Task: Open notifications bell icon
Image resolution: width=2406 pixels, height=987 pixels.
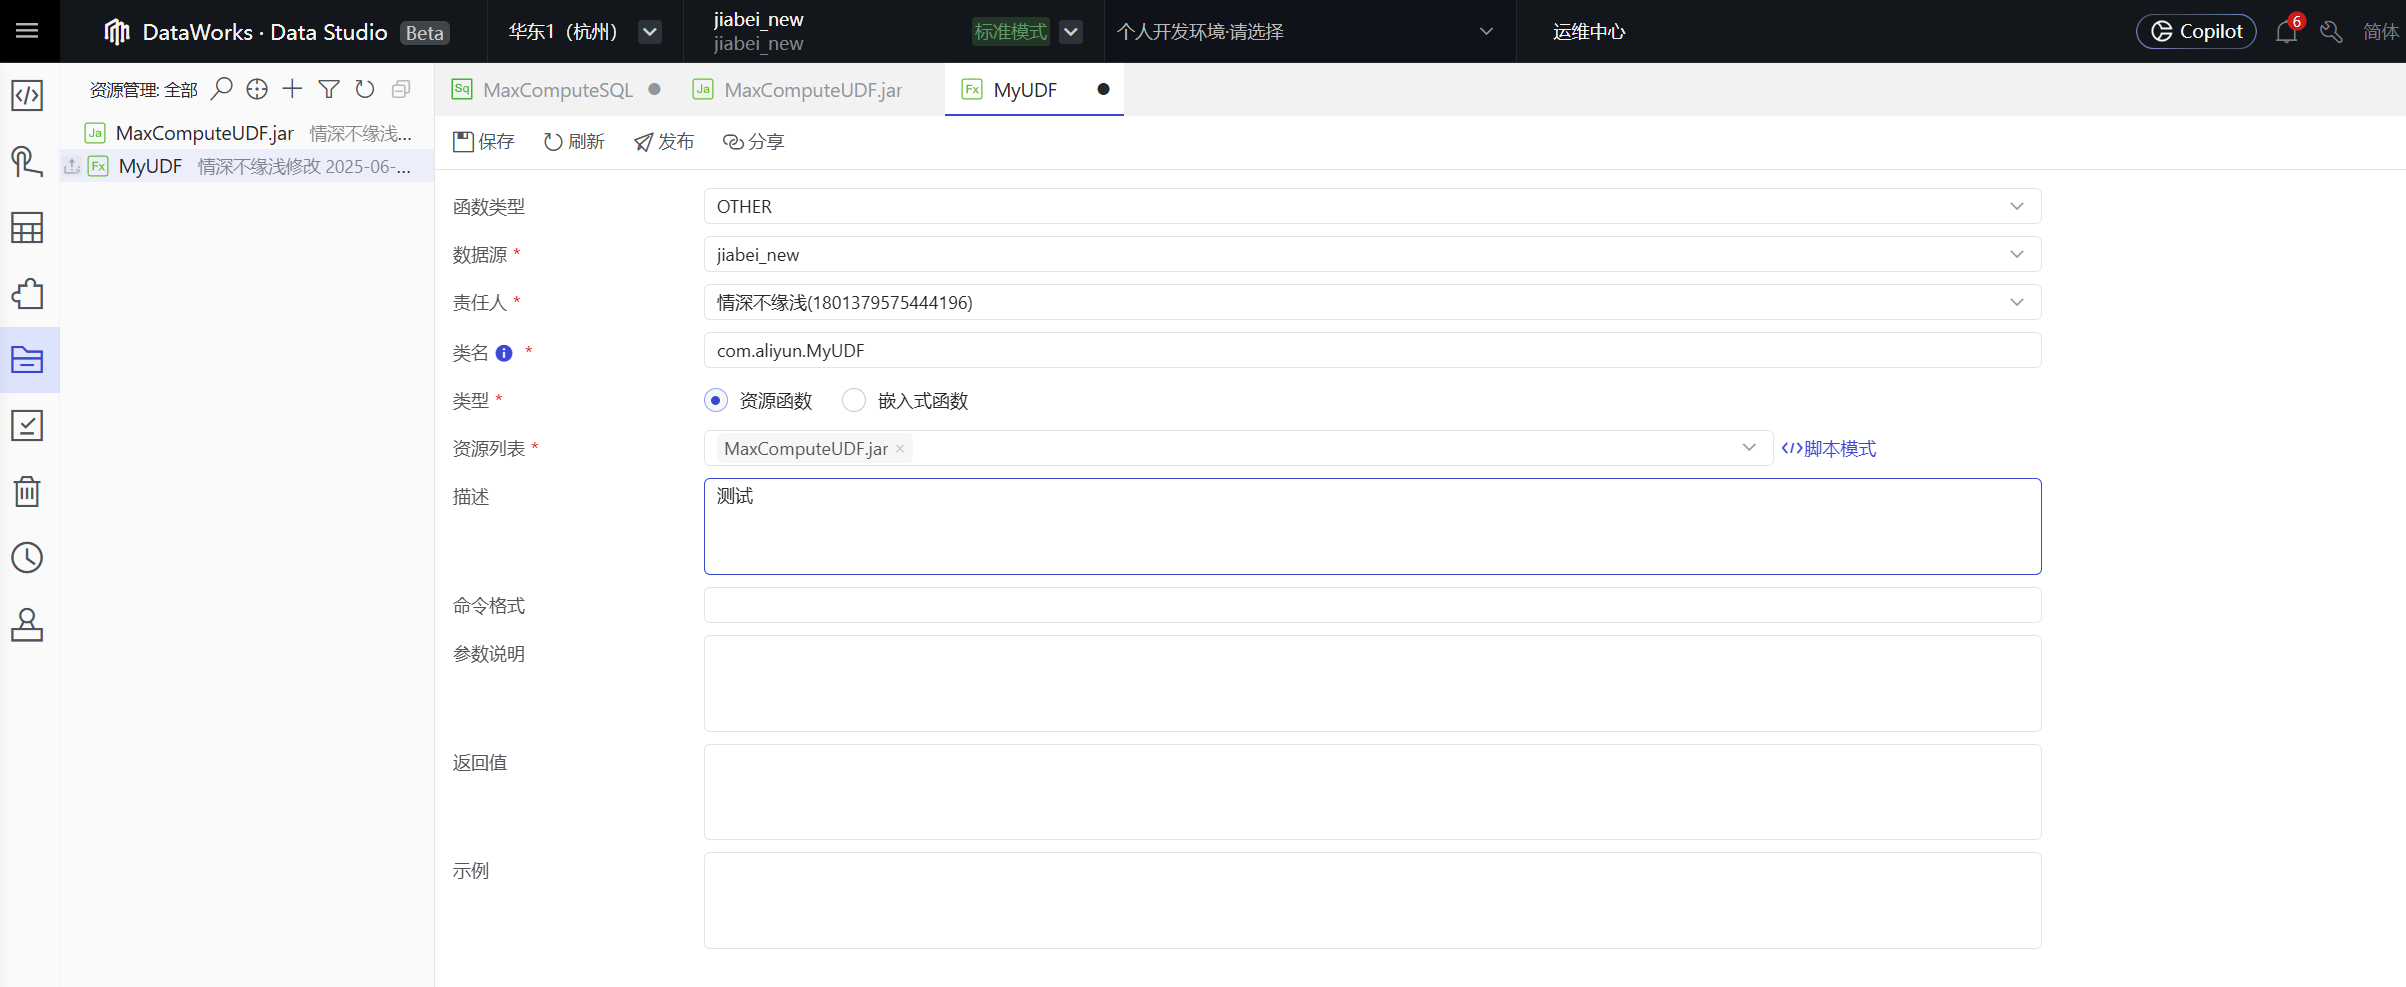Action: pos(2286,31)
